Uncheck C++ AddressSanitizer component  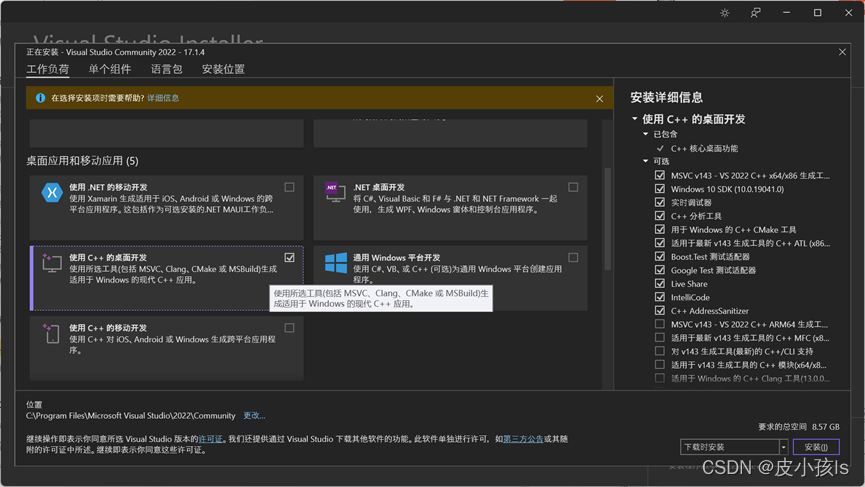[x=660, y=311]
